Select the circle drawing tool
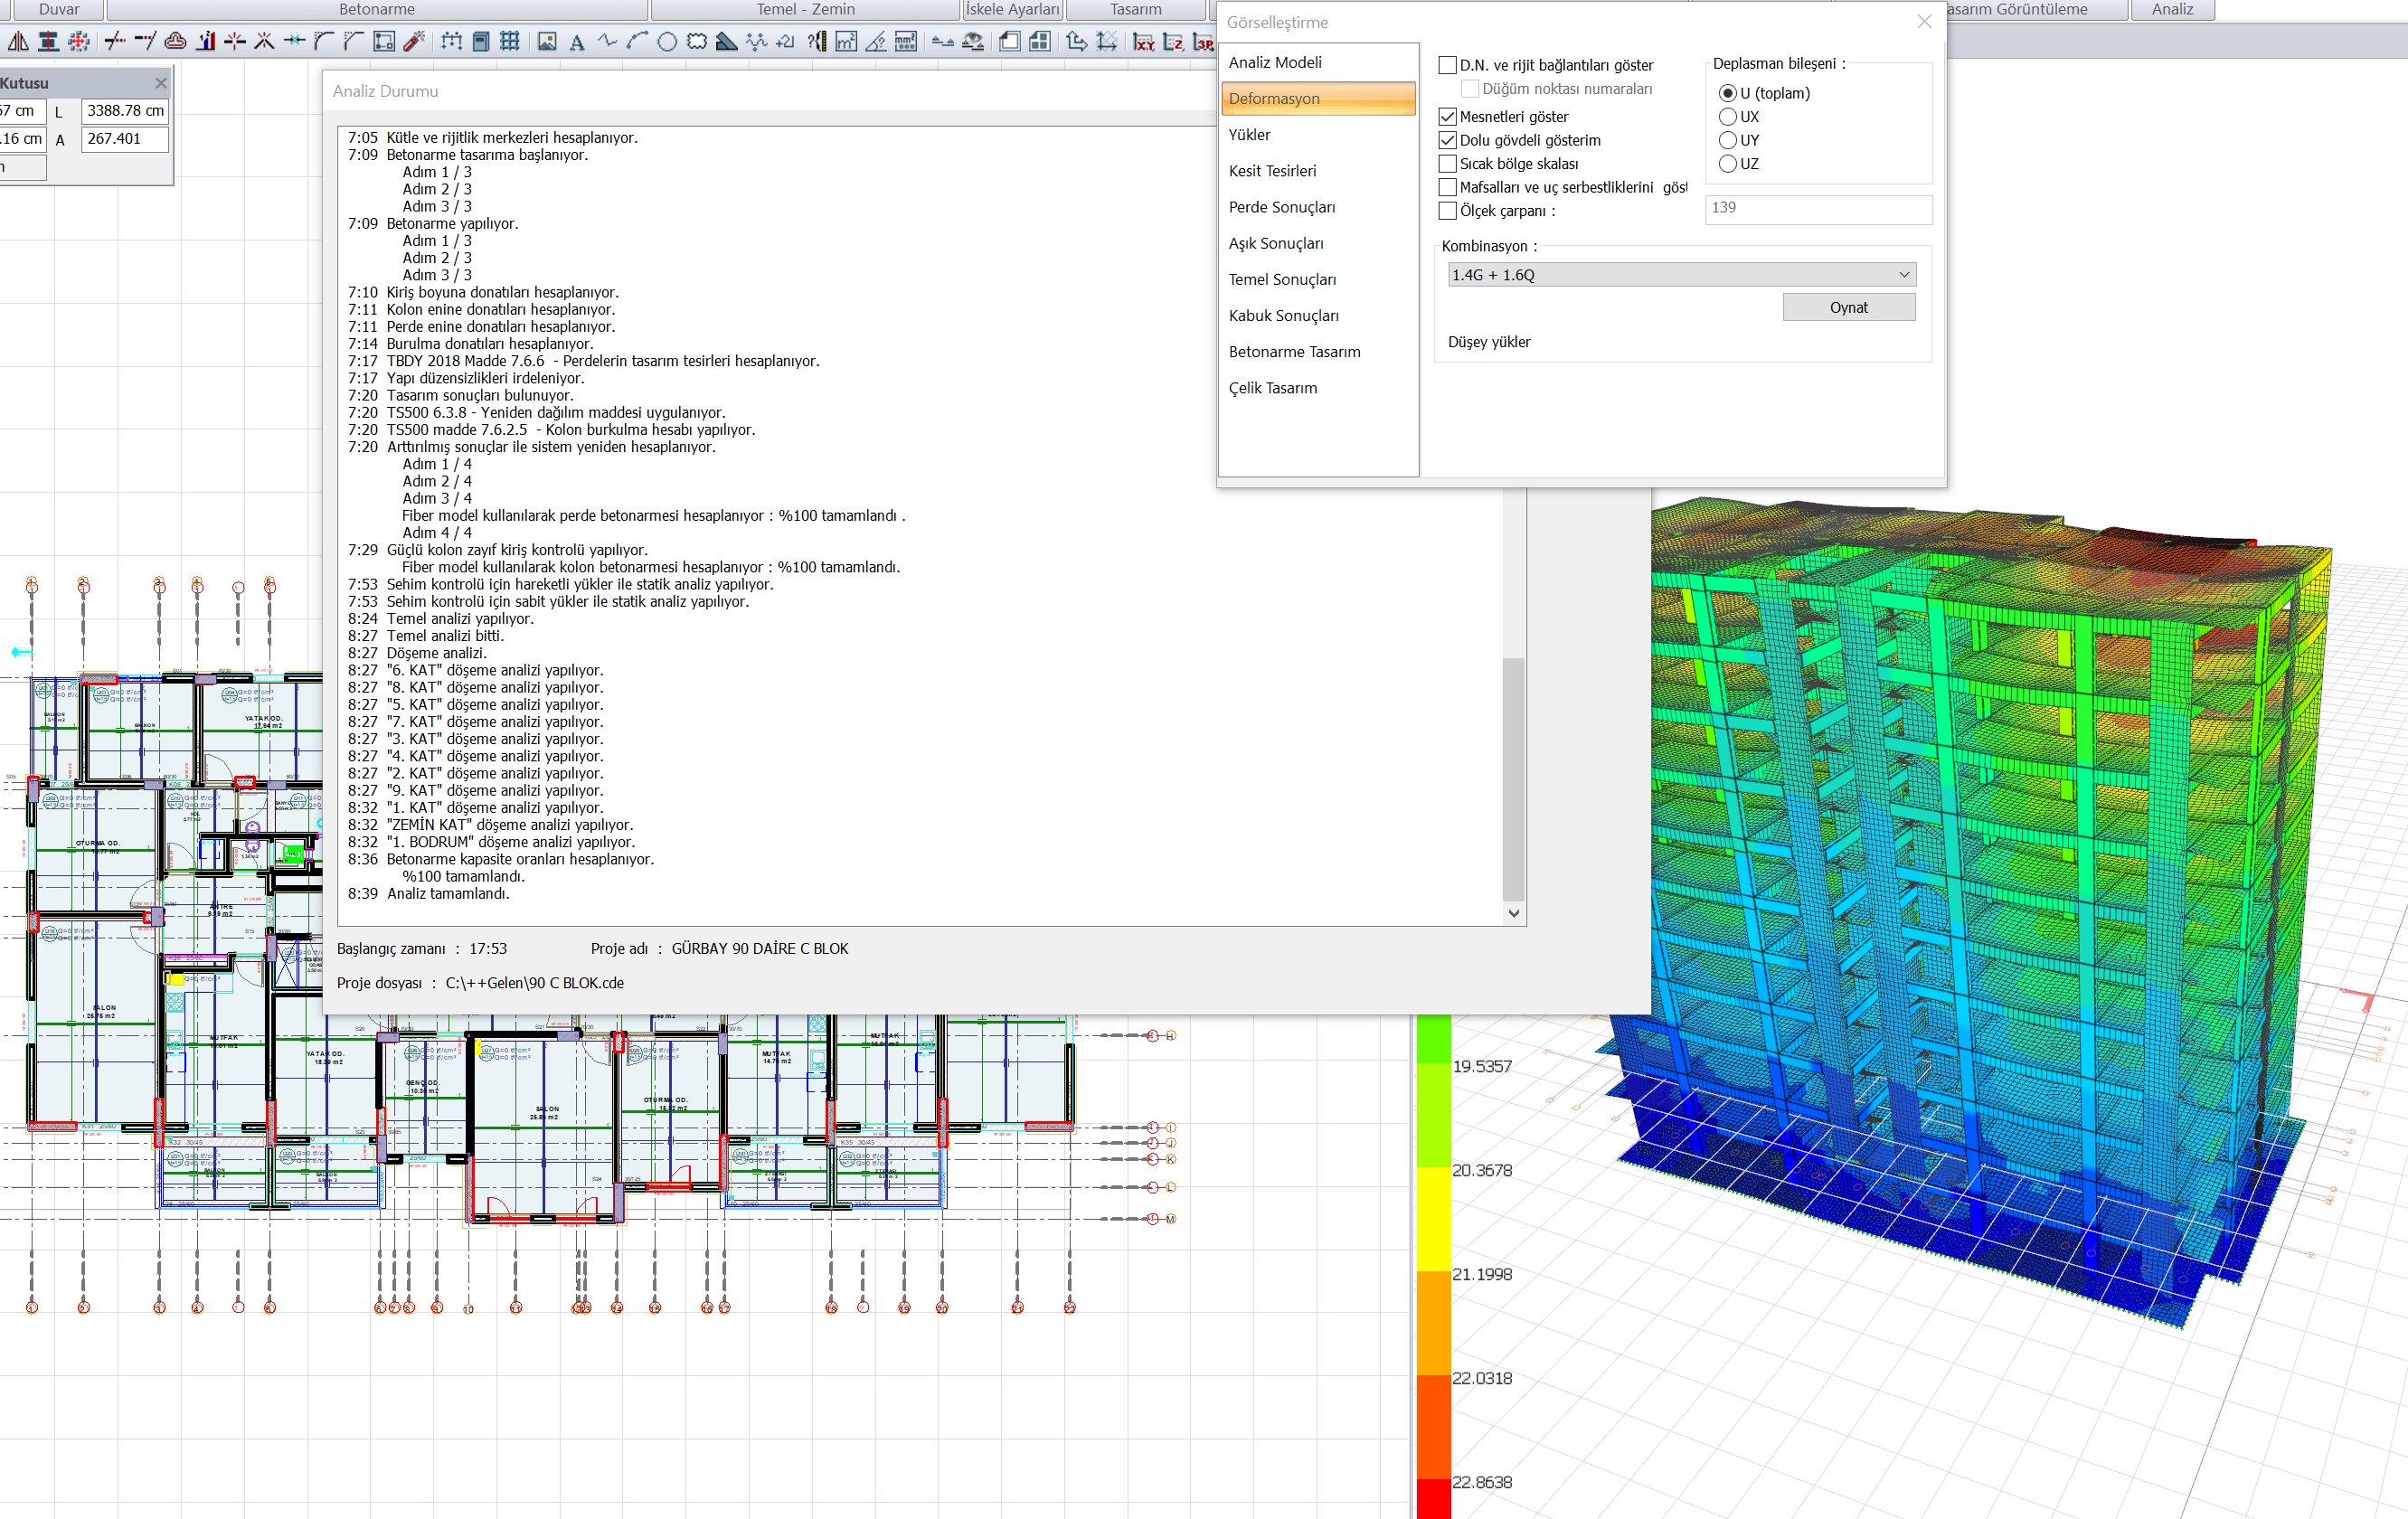Screen dimensions: 2408x1519 coord(667,42)
